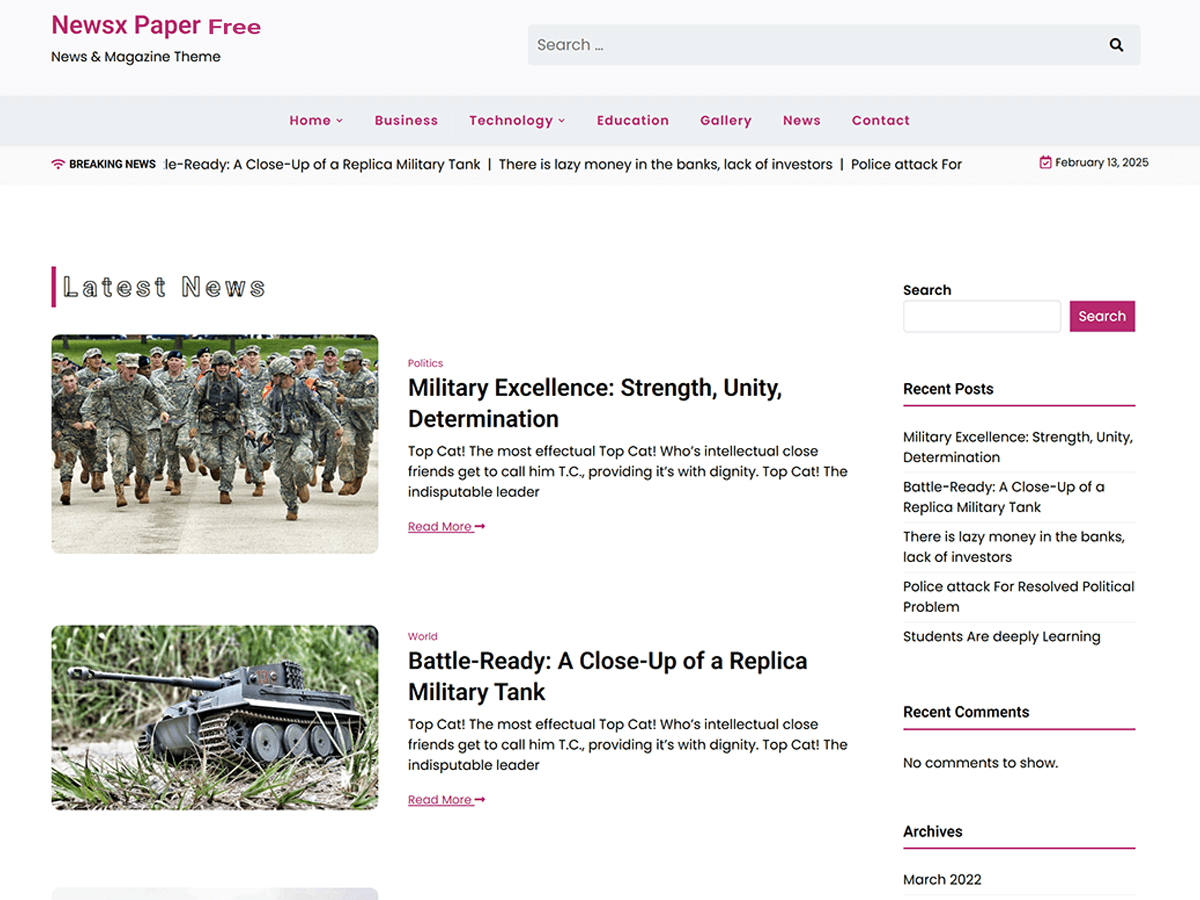Click the Politics category label
Viewport: 1200px width, 900px height.
click(x=425, y=363)
